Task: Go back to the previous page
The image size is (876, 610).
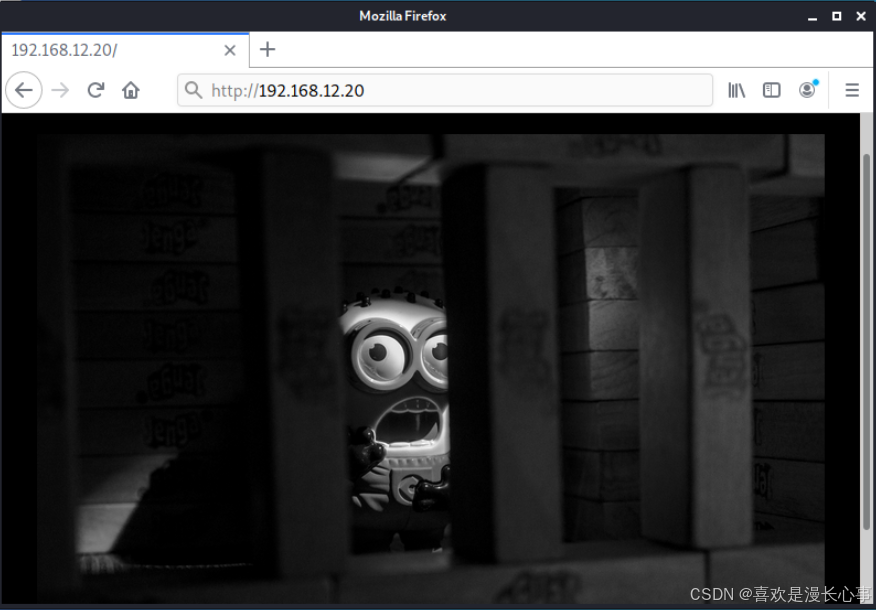Action: tap(23, 90)
